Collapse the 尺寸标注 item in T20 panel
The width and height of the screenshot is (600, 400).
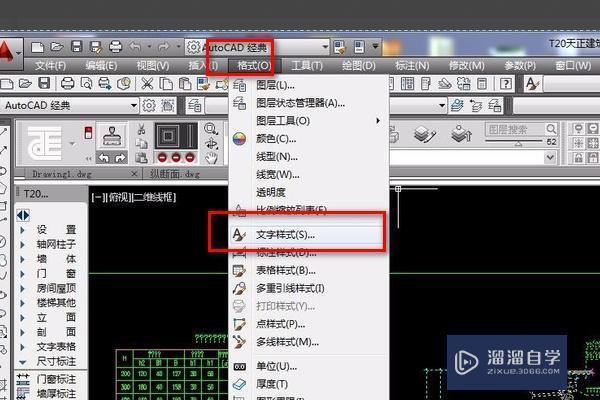(x=23, y=362)
